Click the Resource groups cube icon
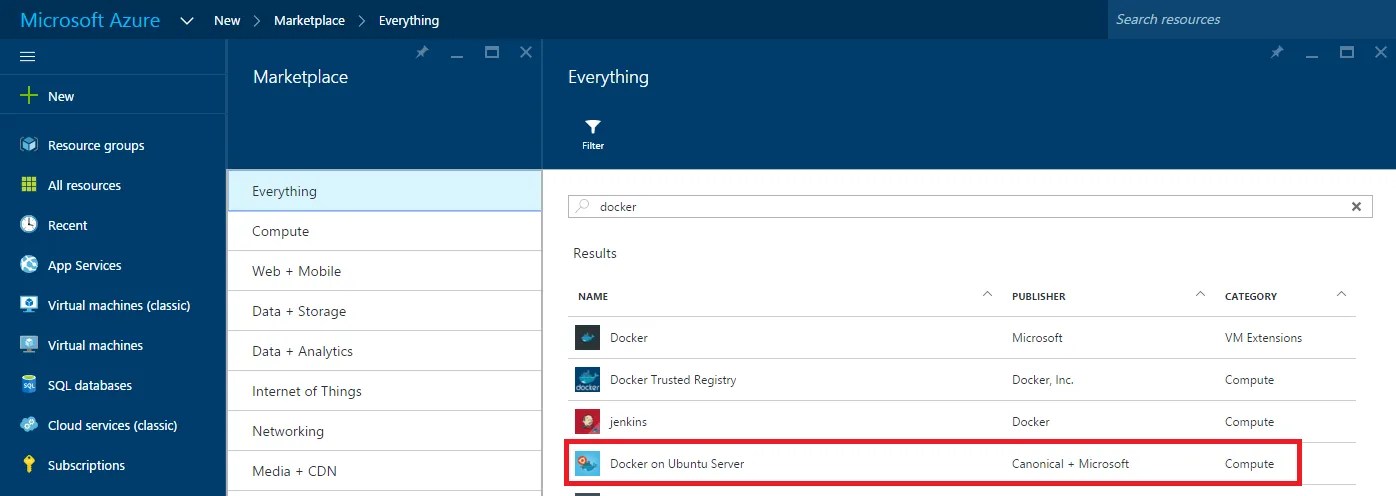1396x496 pixels. point(29,145)
